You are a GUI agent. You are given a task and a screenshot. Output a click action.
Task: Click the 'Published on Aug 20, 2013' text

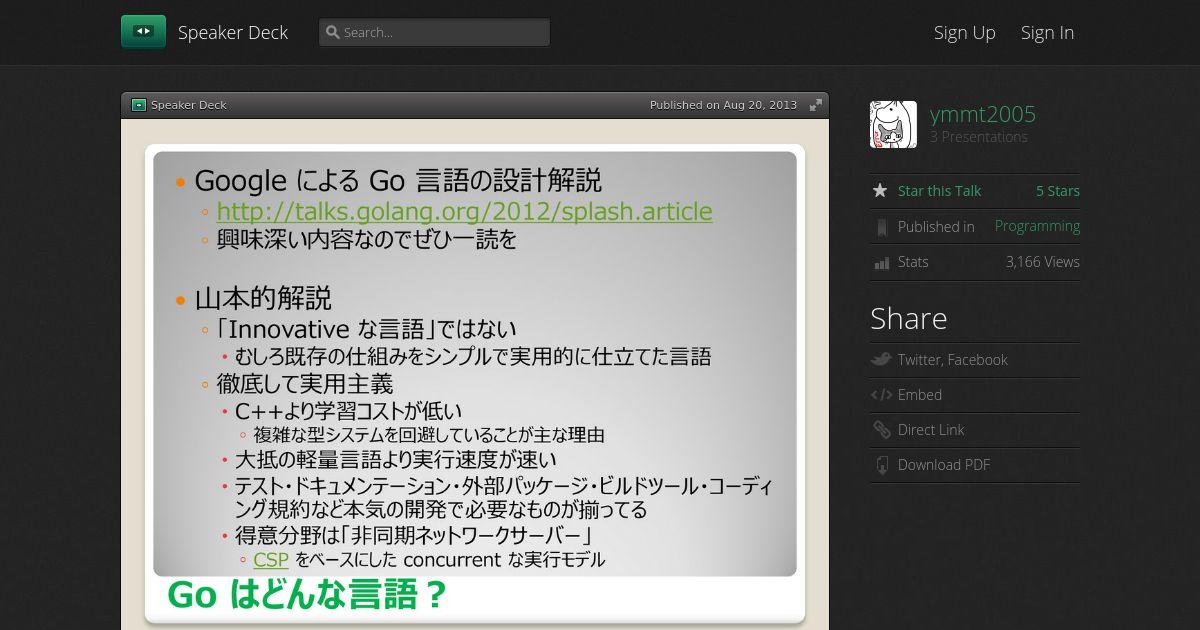[723, 105]
